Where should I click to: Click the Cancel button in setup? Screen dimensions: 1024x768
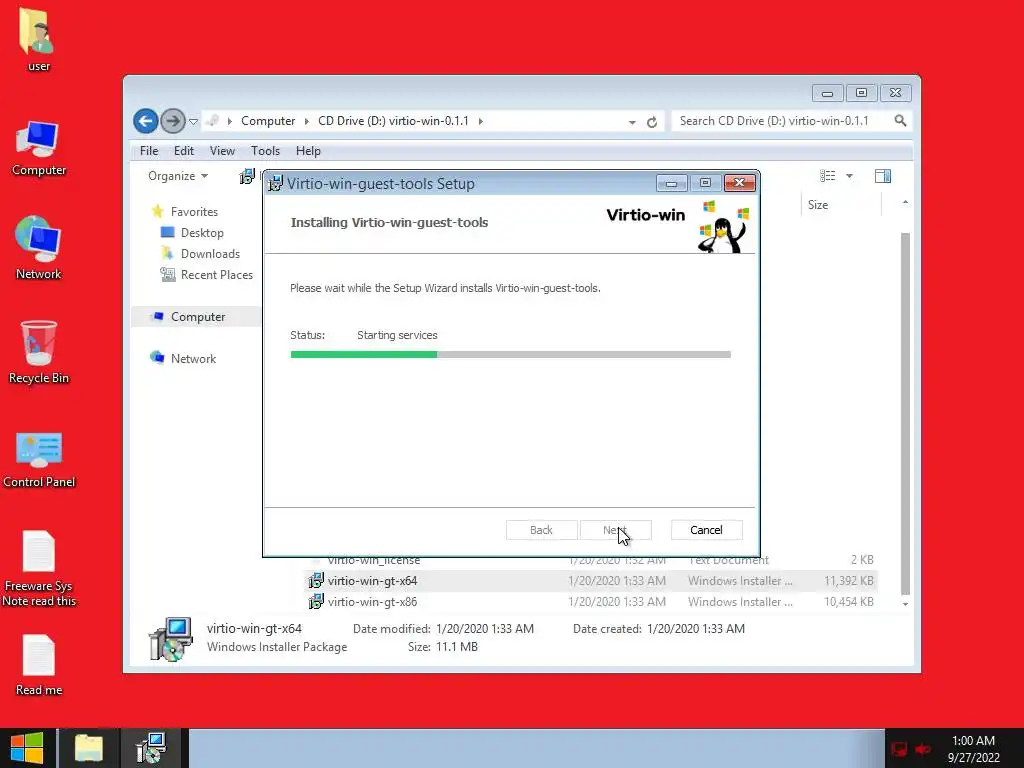tap(707, 530)
